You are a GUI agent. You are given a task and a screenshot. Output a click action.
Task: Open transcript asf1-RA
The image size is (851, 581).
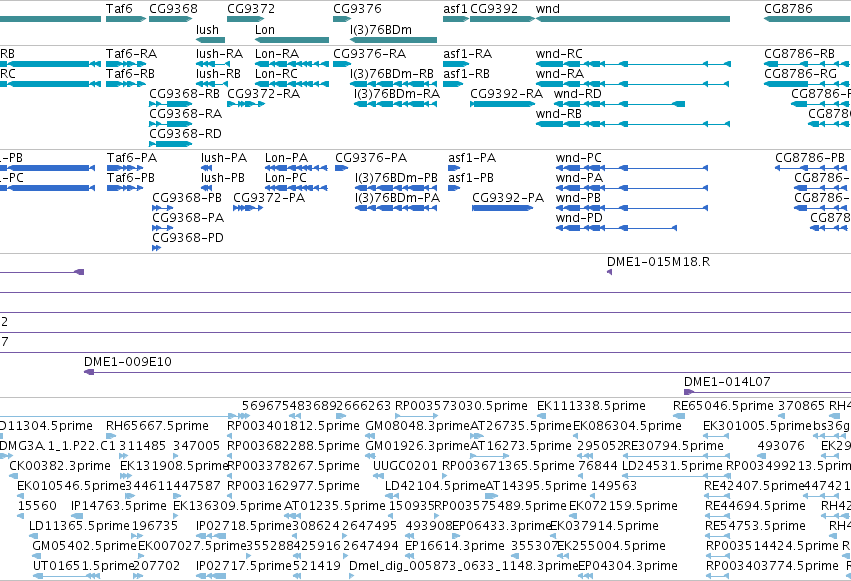[467, 54]
